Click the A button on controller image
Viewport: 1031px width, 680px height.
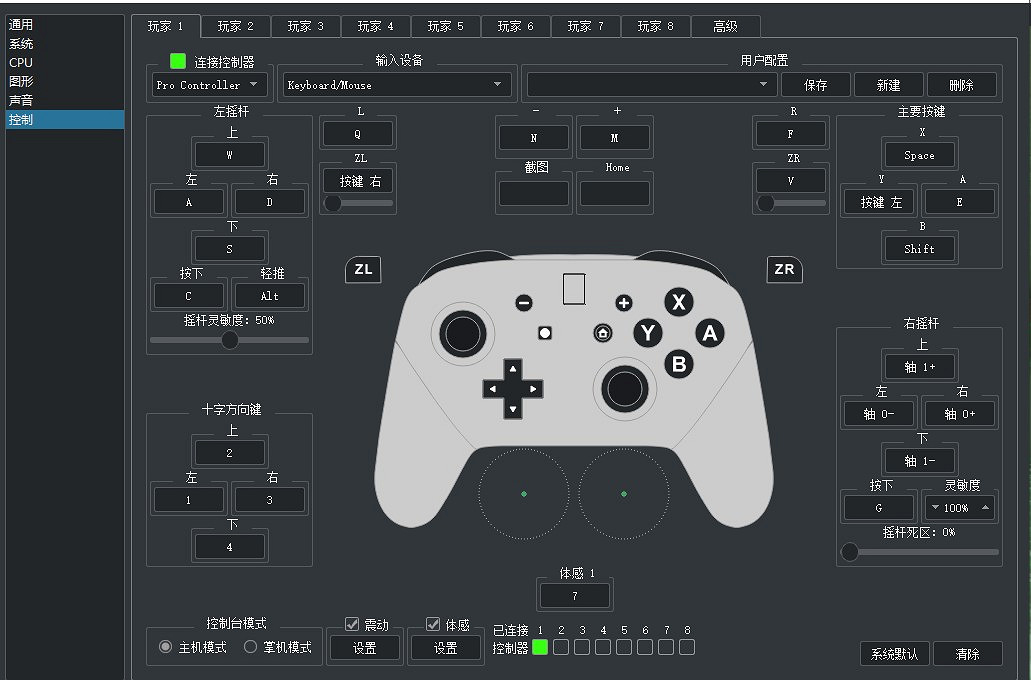coord(710,333)
